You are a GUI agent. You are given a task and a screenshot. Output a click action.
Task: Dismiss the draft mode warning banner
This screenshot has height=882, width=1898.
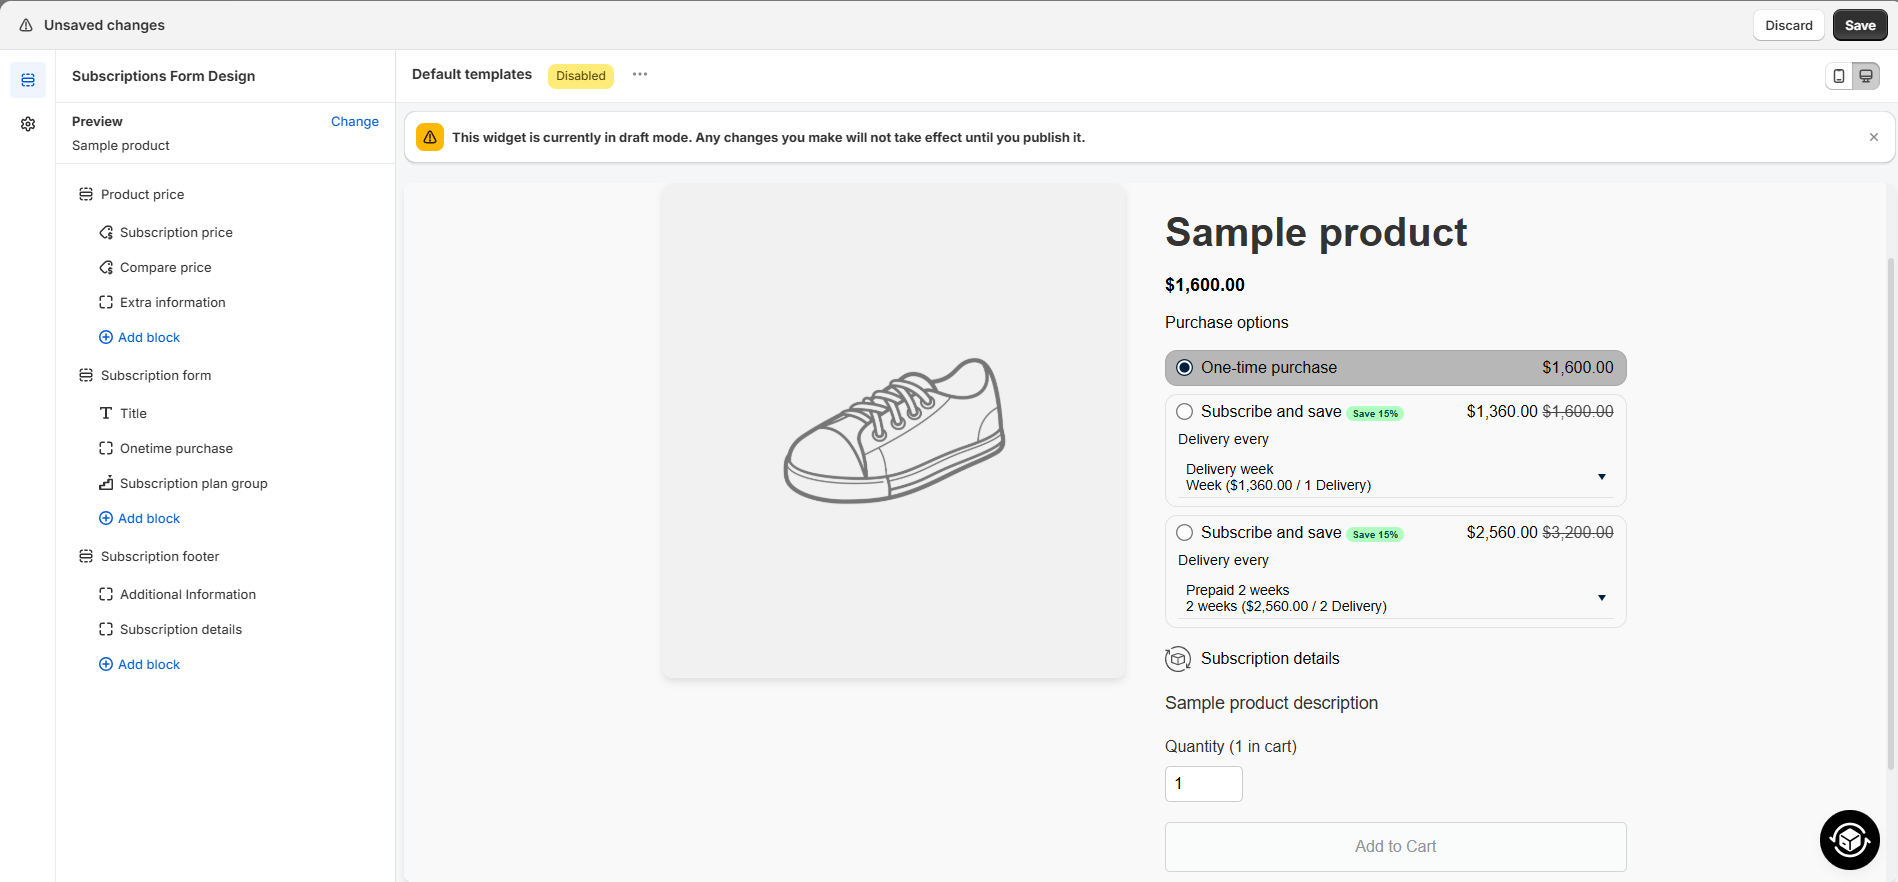click(x=1874, y=137)
